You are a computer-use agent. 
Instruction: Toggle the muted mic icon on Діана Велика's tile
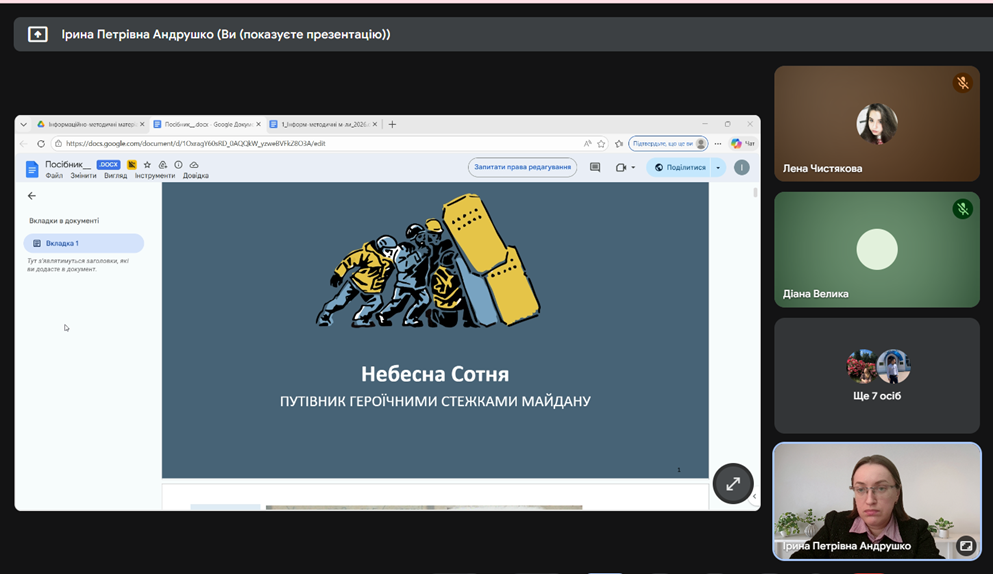tap(962, 209)
